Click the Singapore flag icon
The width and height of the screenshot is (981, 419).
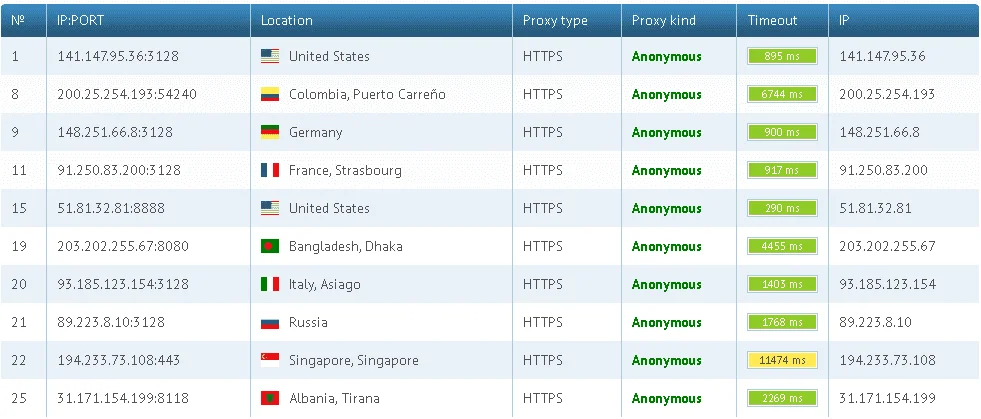[x=270, y=360]
